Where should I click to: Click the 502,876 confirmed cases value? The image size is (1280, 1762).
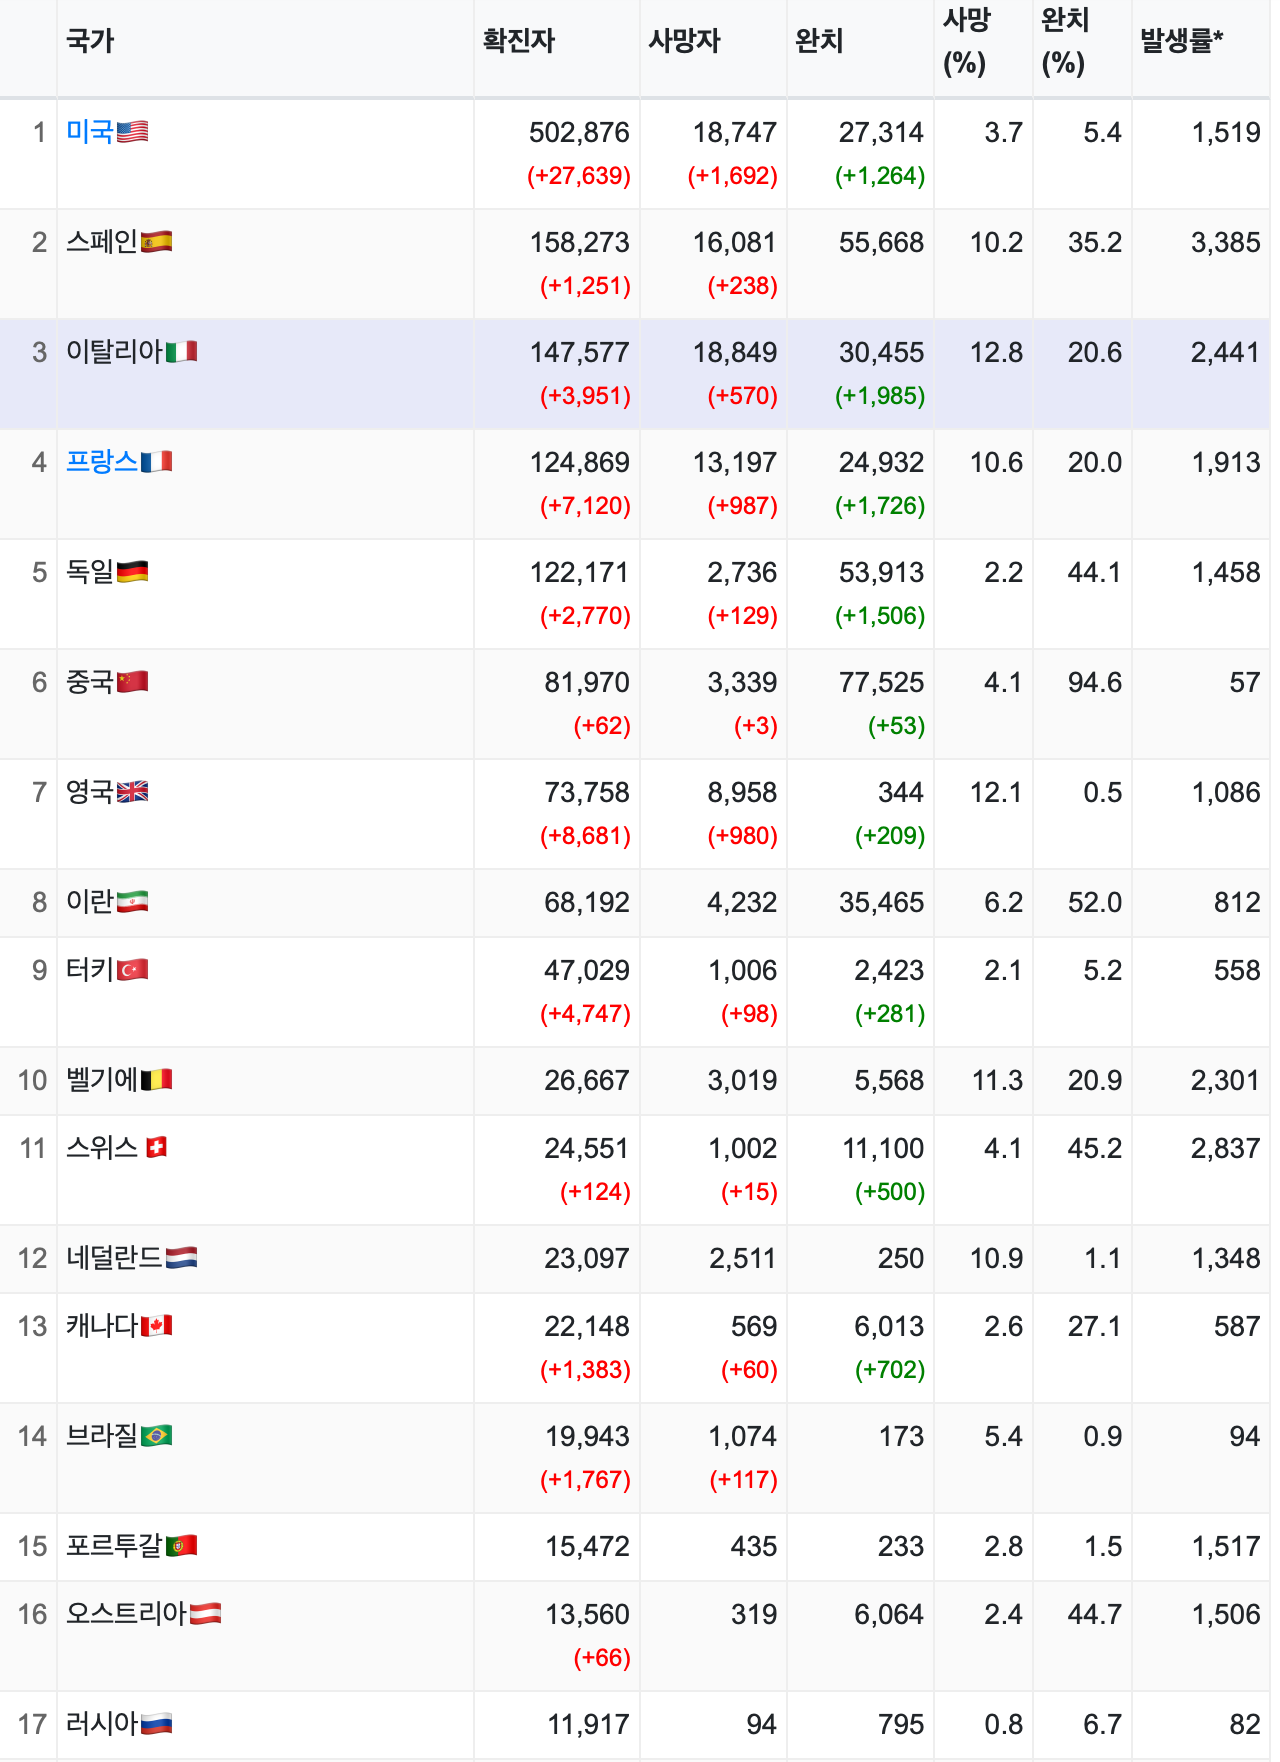pyautogui.click(x=579, y=133)
